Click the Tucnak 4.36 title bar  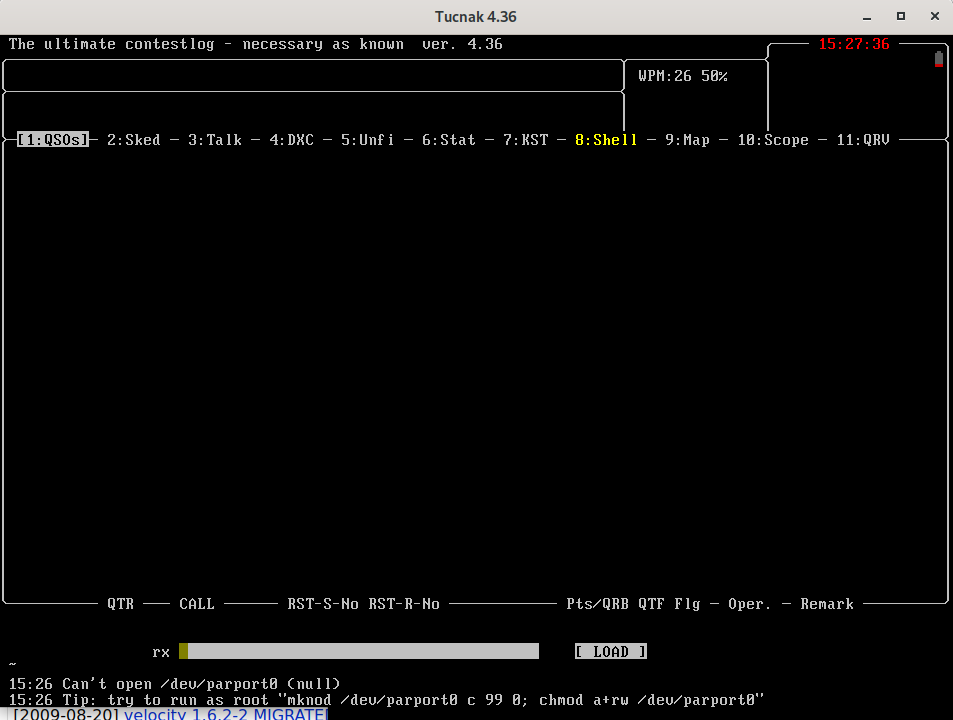[x=476, y=17]
